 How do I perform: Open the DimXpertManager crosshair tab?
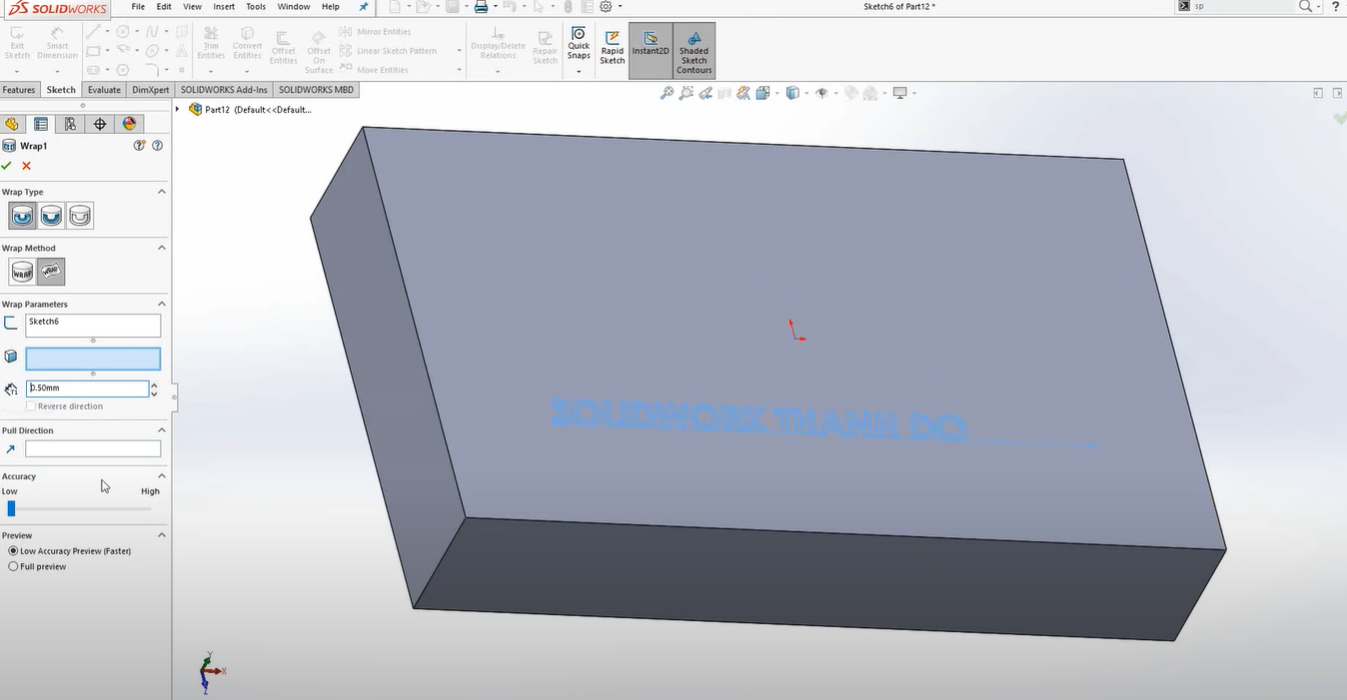[100, 124]
